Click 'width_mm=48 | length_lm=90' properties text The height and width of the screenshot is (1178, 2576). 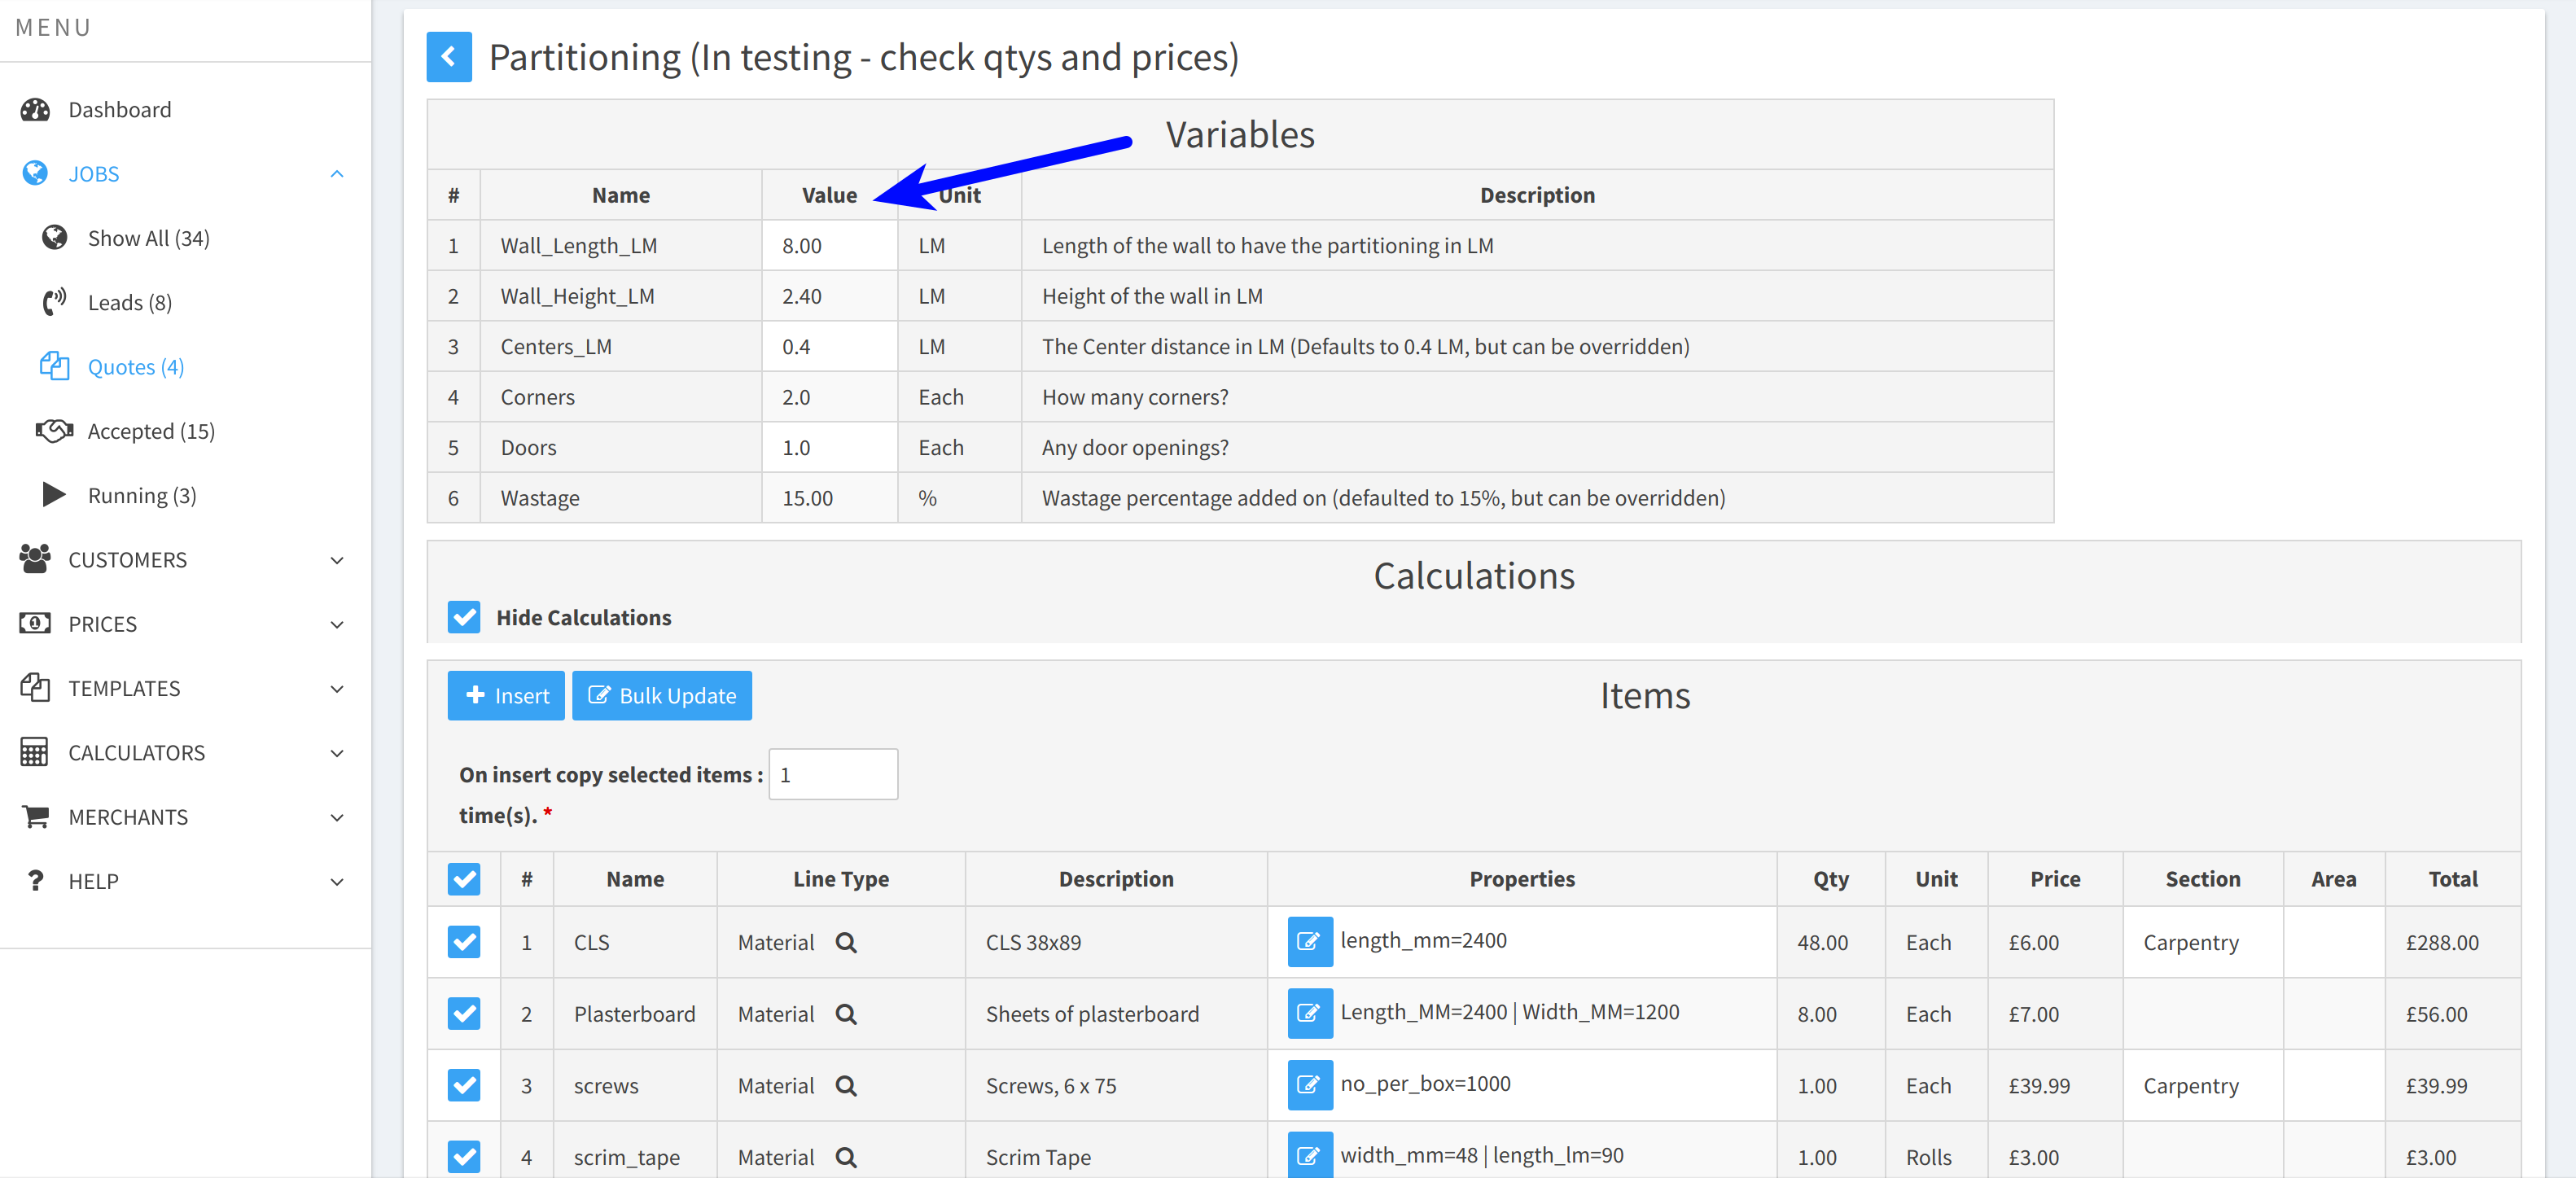coord(1482,1155)
